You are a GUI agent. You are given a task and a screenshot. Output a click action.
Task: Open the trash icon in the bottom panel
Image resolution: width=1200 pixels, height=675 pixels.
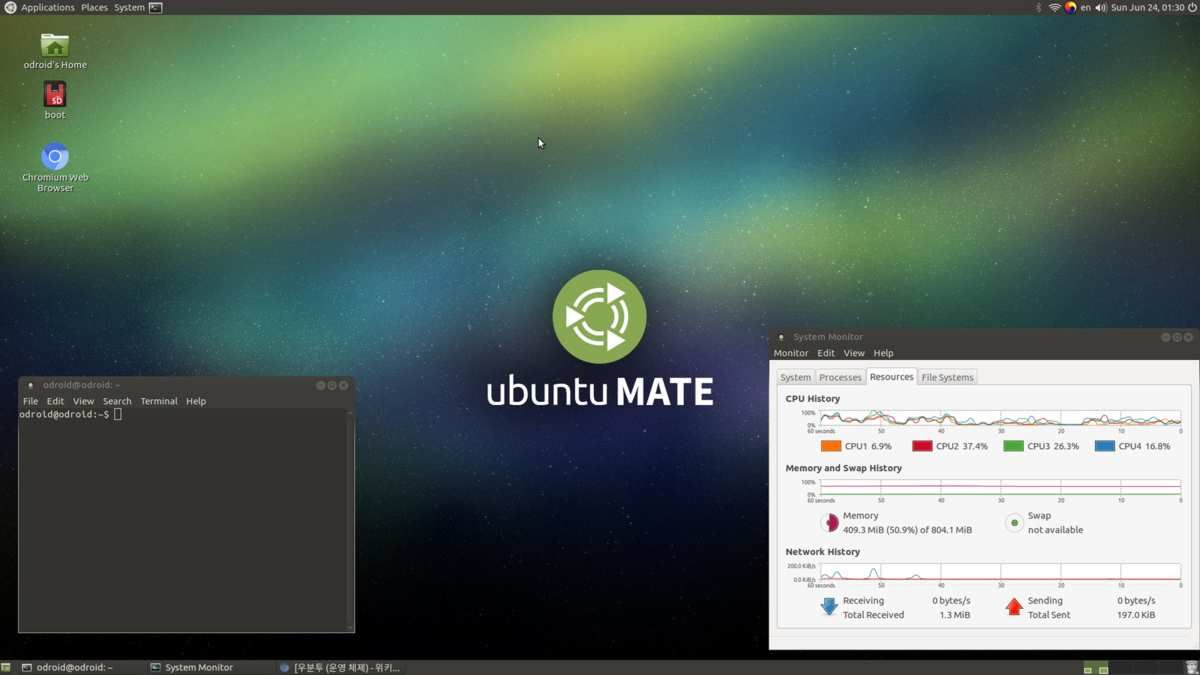(x=1191, y=667)
